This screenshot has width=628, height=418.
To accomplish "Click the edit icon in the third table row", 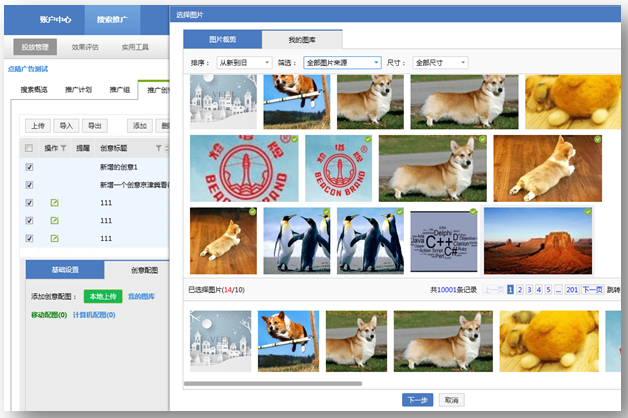I will coord(55,203).
